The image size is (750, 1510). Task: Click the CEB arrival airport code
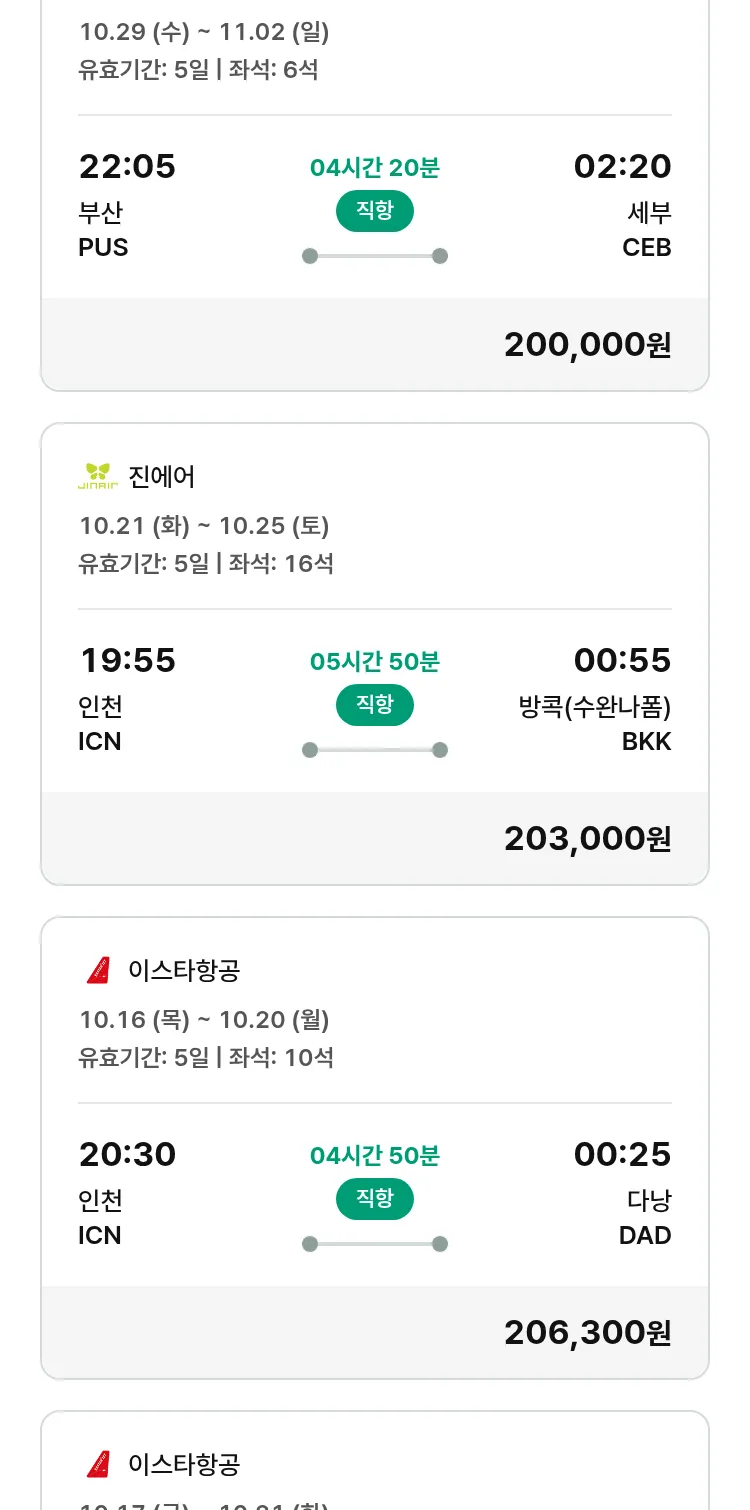(646, 247)
